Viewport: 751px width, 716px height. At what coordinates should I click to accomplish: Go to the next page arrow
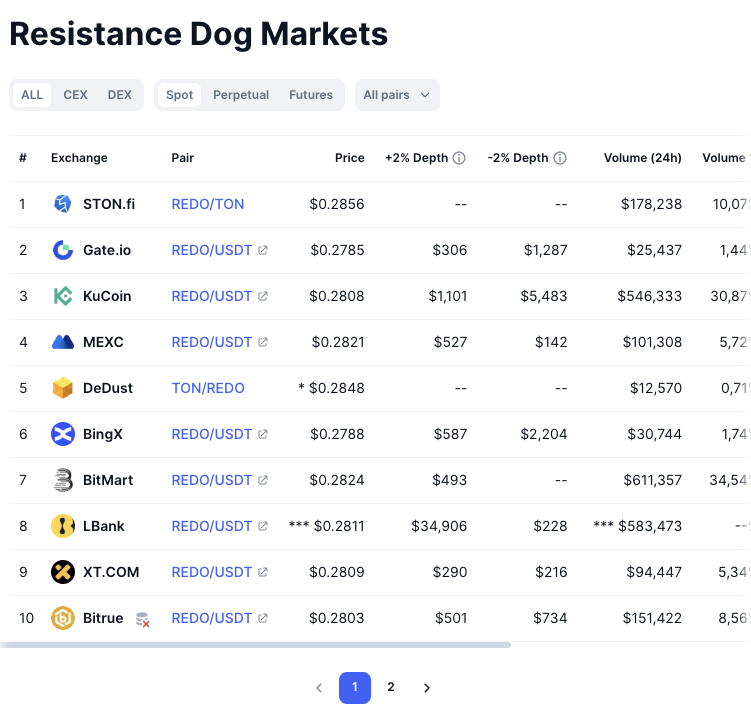[427, 688]
